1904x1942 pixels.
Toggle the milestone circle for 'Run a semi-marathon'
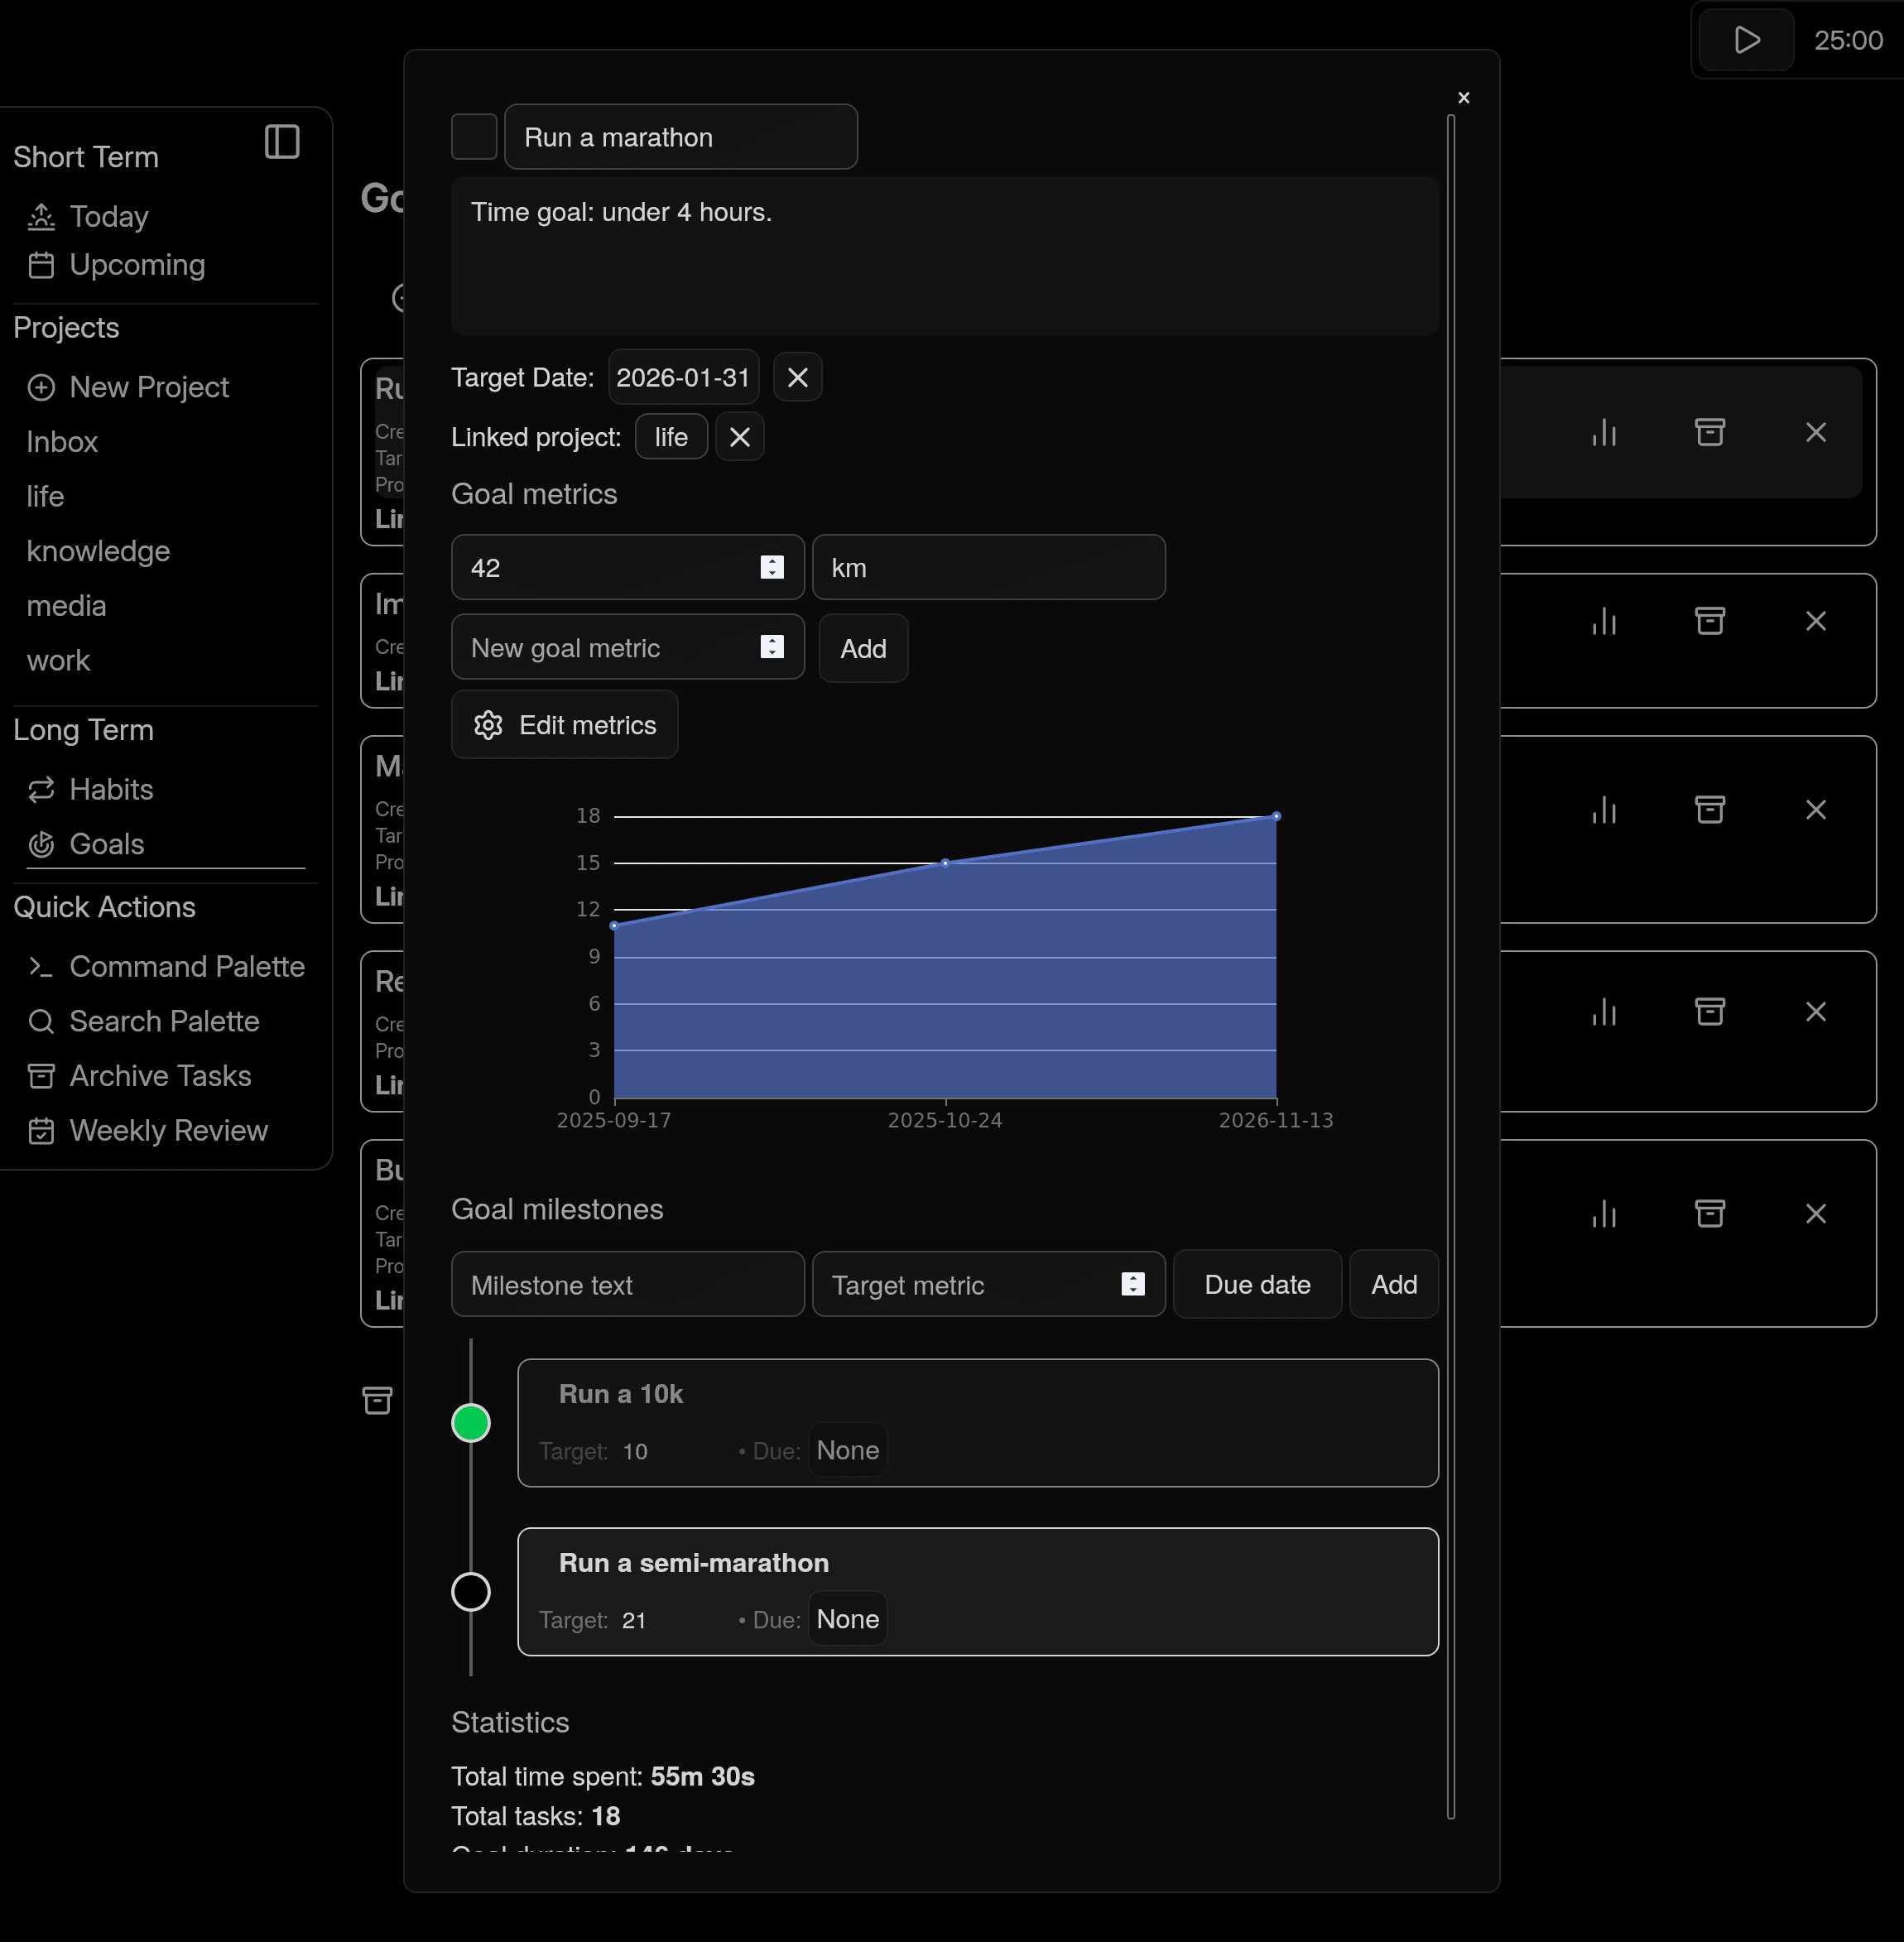(x=471, y=1592)
